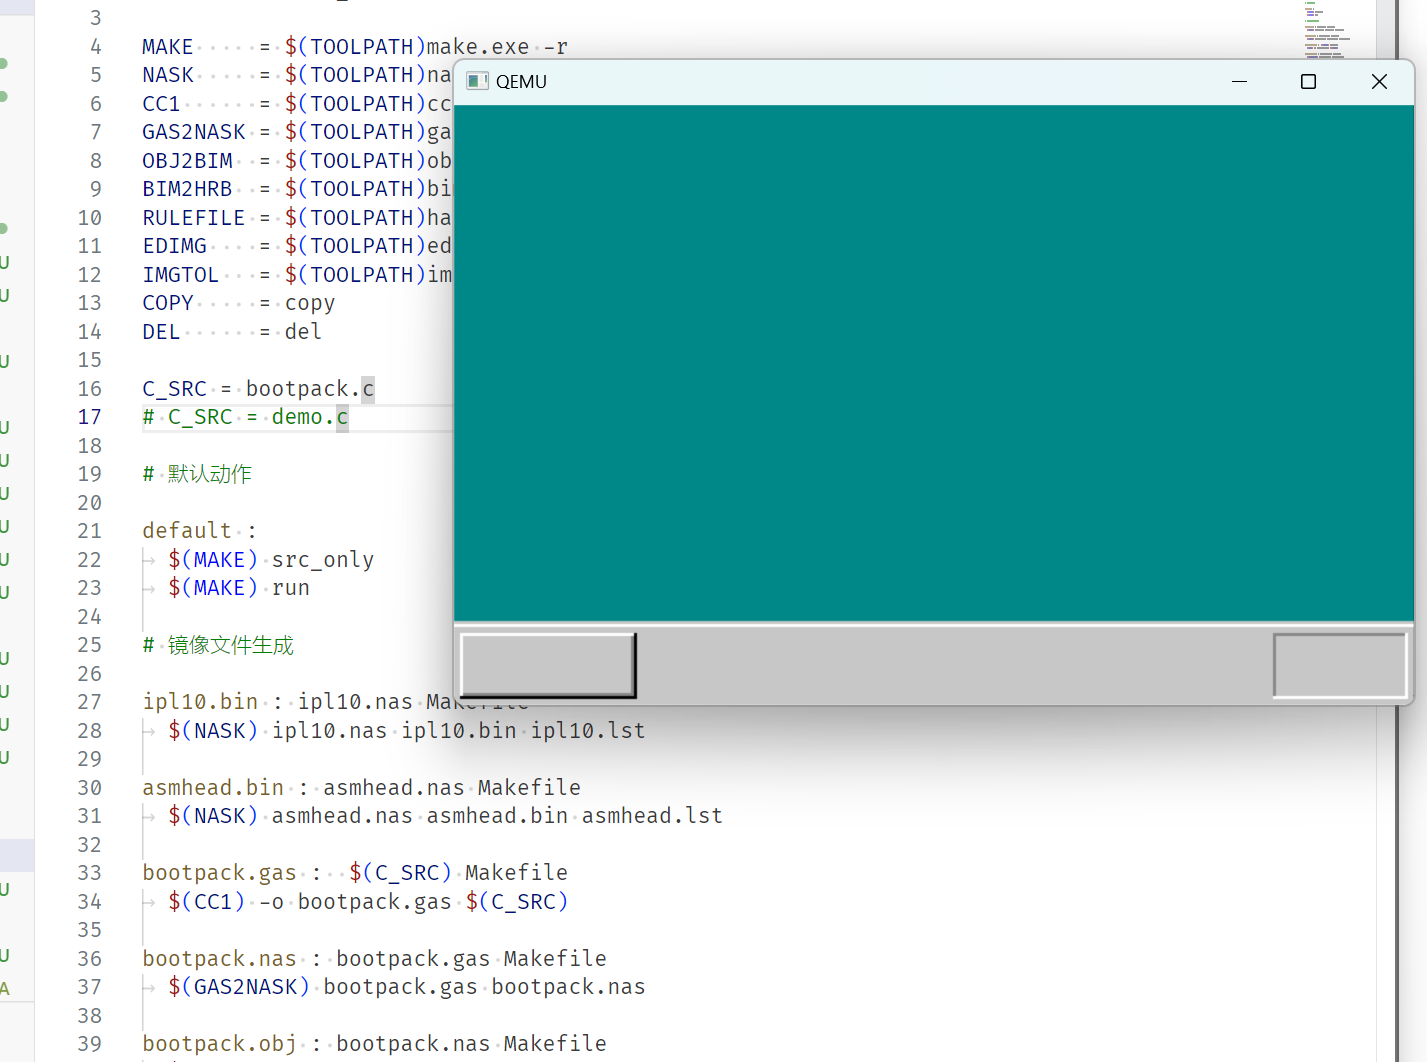Click the editor minimap code preview
Screen dimensions: 1427x1062
click(1327, 30)
